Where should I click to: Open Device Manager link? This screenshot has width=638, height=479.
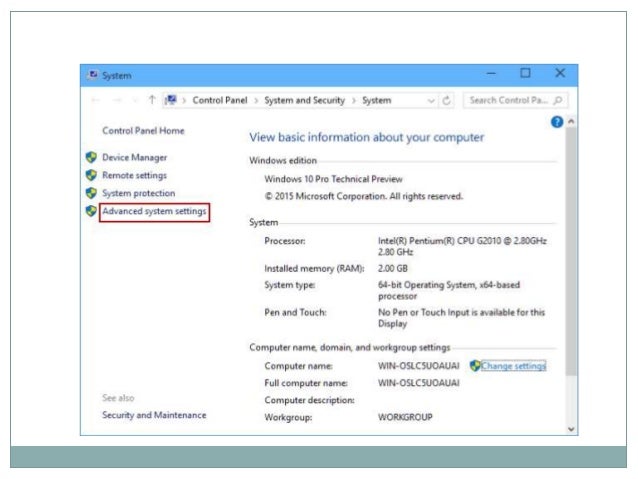click(x=134, y=157)
